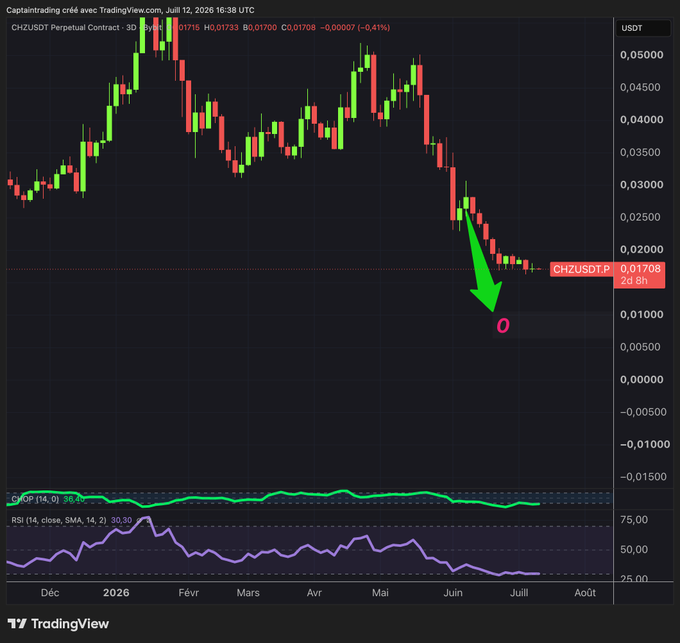Click the CHOP value 36,40
Viewport: 680px width, 643px height.
[74, 499]
